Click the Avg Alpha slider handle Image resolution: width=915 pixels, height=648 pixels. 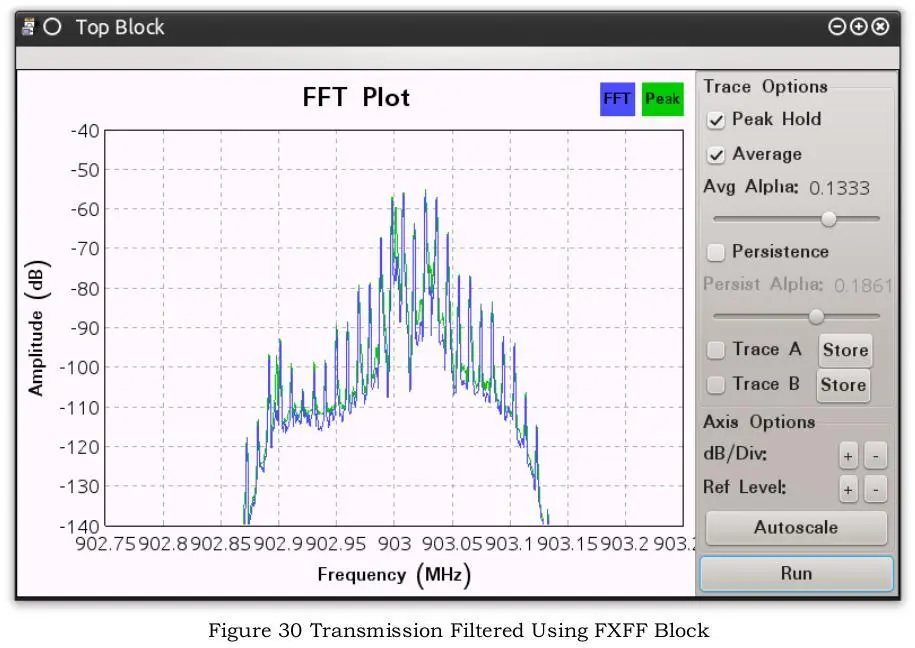829,219
